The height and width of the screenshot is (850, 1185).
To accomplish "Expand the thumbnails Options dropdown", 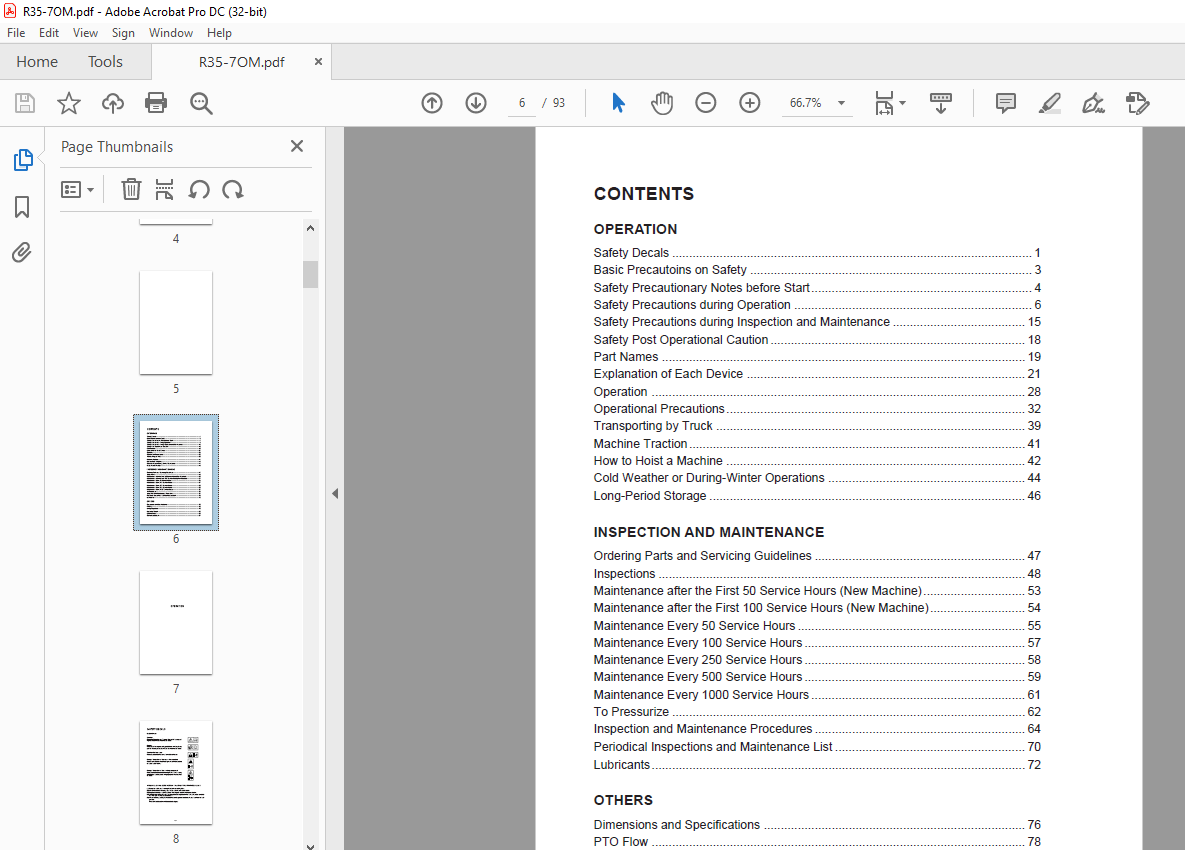I will pos(77,189).
